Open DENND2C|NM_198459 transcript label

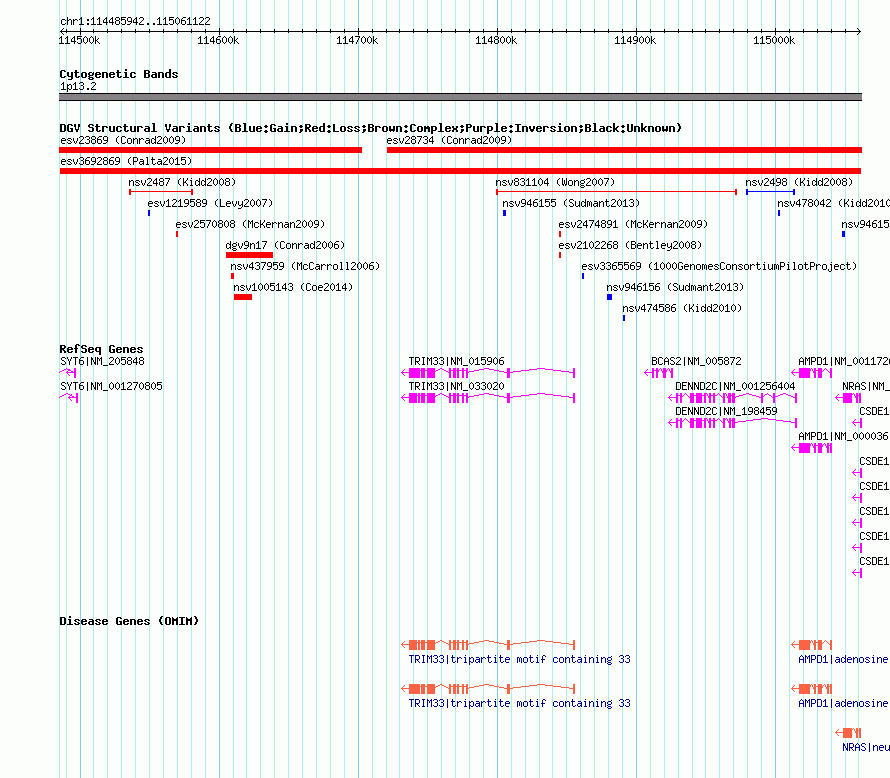click(726, 411)
